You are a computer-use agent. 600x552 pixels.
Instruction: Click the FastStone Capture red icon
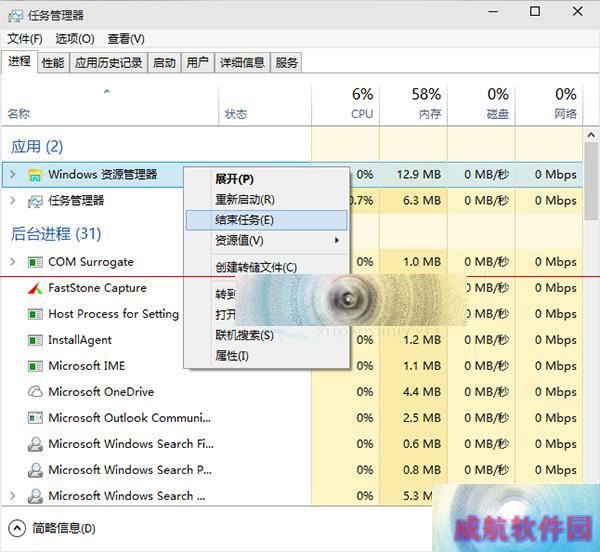[x=35, y=288]
